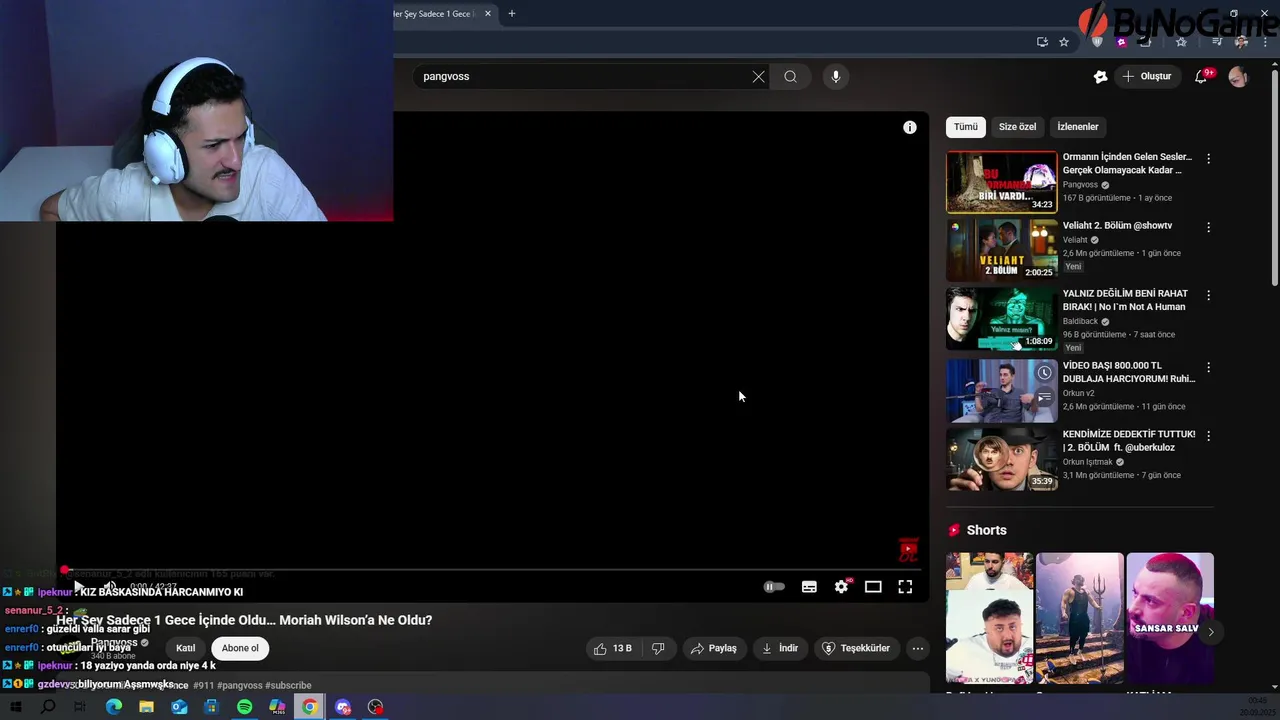1280x720 pixels.
Task: Start voice search with the microphone icon
Action: 836,76
